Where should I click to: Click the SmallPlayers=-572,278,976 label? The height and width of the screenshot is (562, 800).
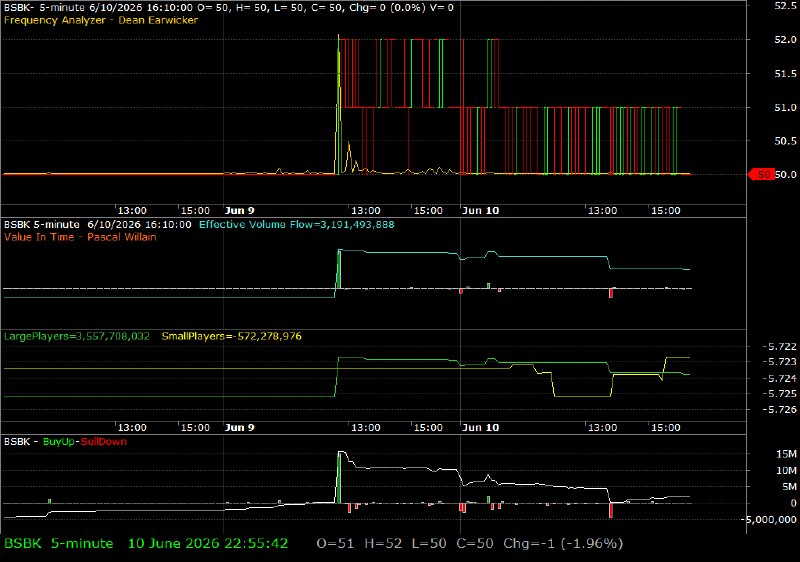(x=232, y=336)
